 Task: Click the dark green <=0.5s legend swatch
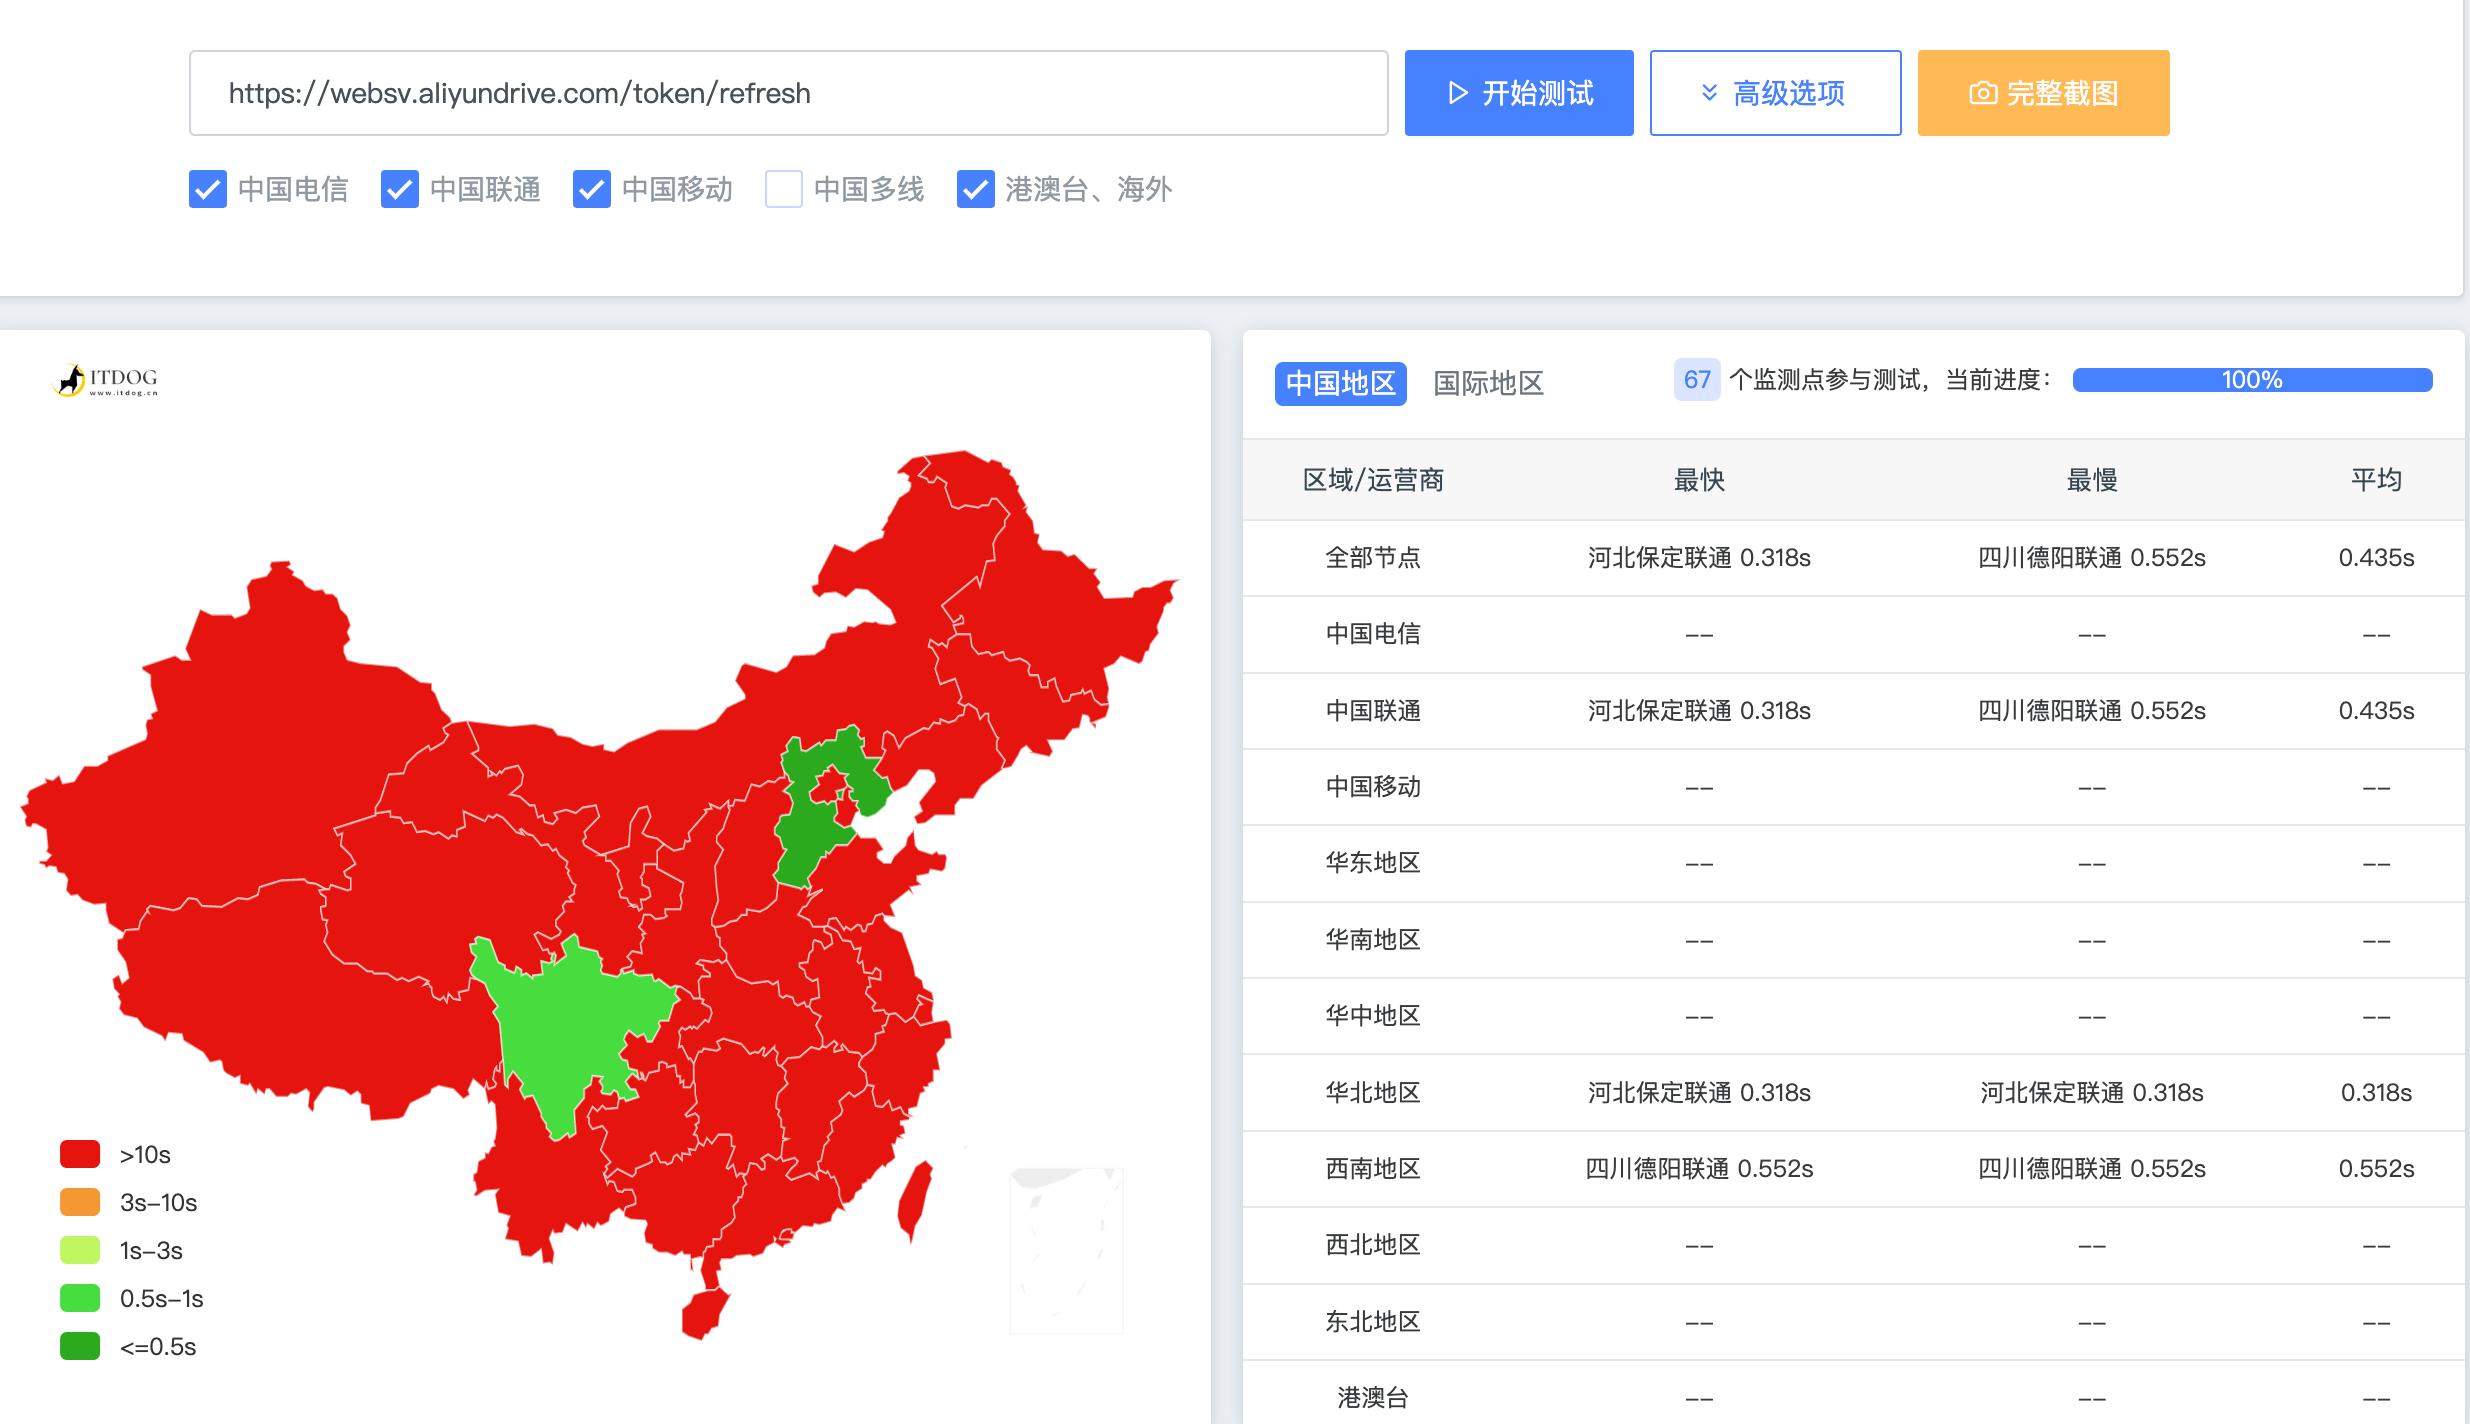point(80,1346)
